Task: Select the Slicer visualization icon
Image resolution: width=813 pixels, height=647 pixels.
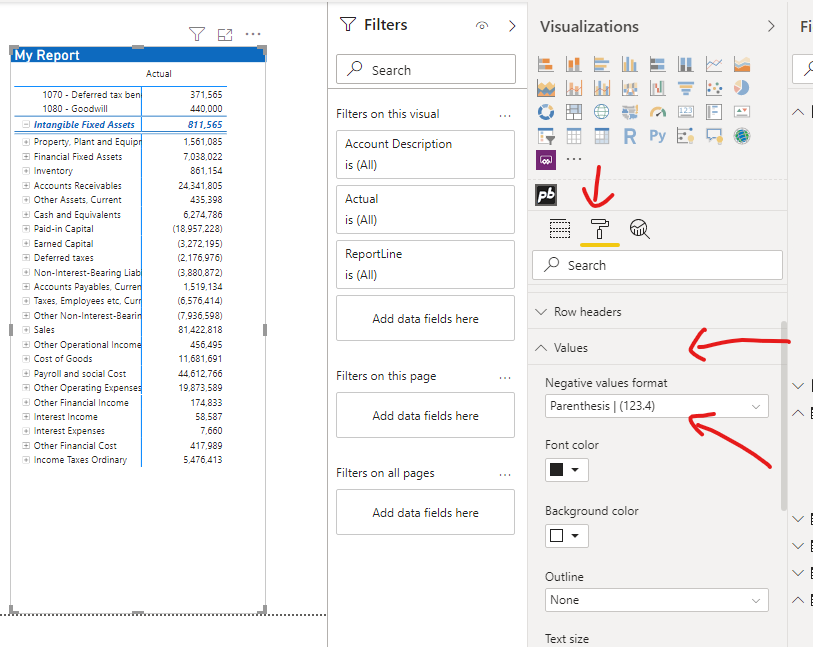Action: [545, 137]
